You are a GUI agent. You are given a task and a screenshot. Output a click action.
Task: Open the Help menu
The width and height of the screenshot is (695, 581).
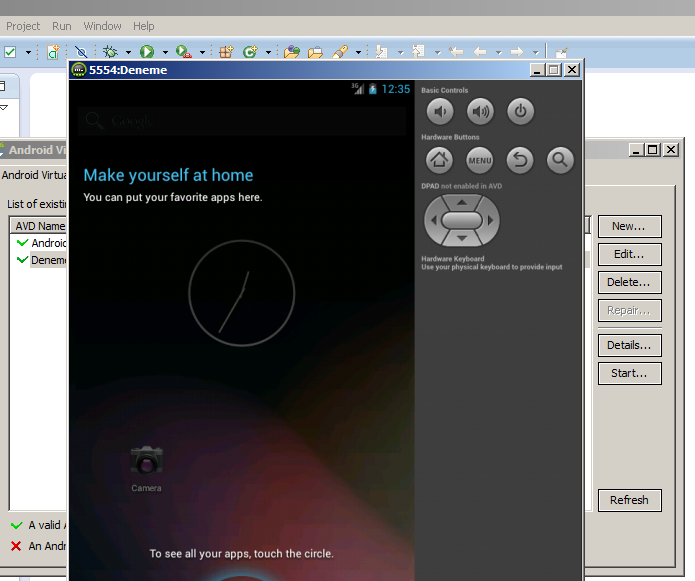[144, 26]
